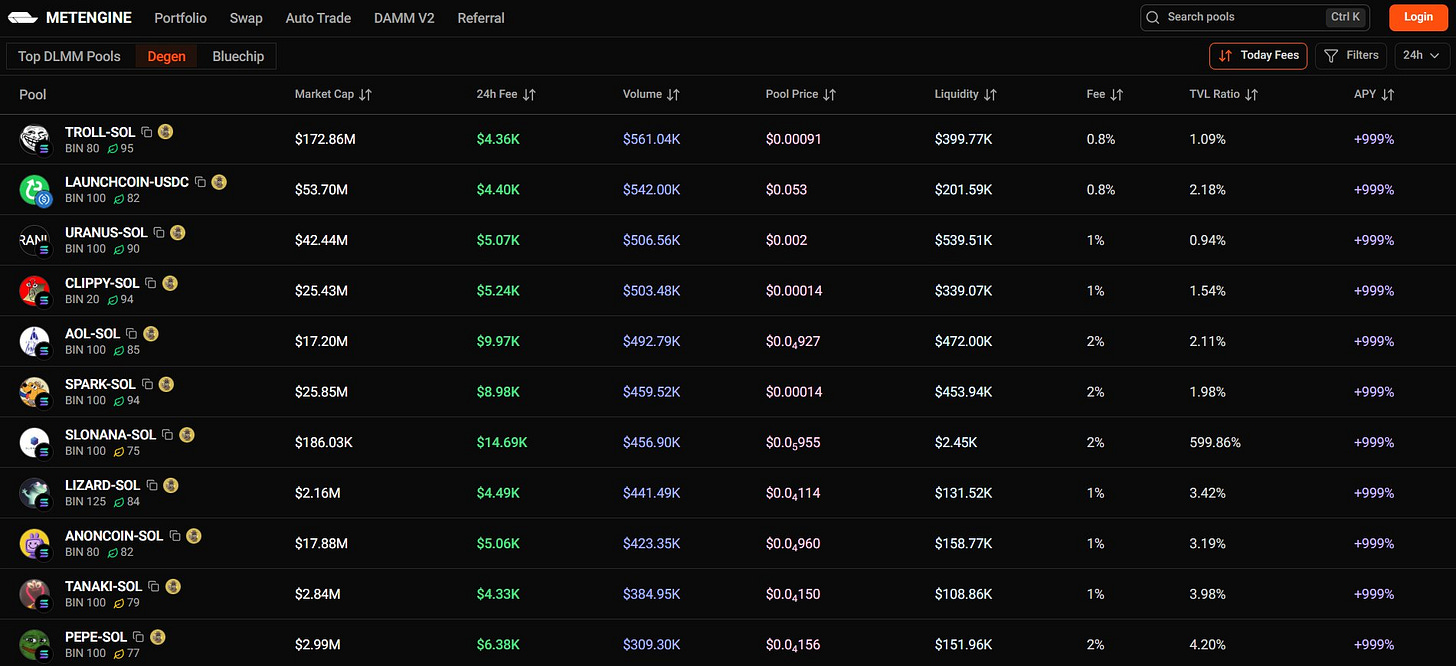Open the URANUS-SOL pool

click(106, 233)
